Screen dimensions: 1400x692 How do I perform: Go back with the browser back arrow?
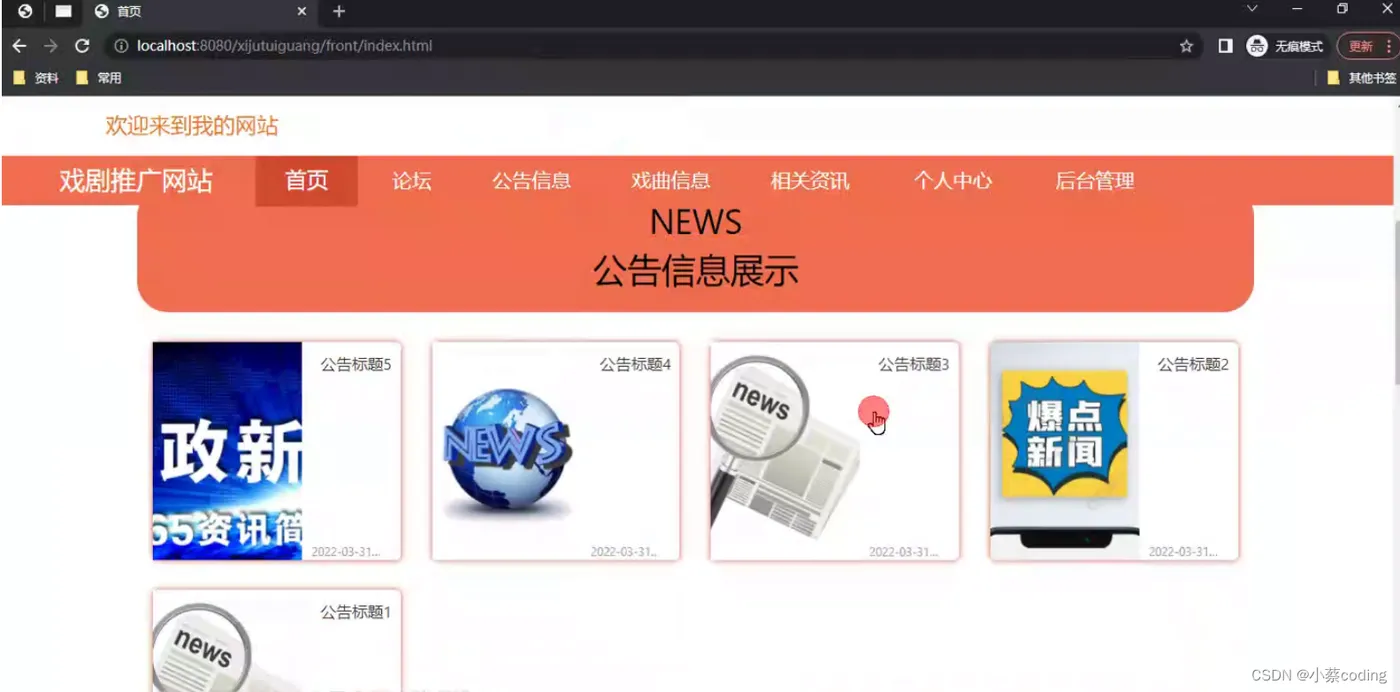[19, 46]
